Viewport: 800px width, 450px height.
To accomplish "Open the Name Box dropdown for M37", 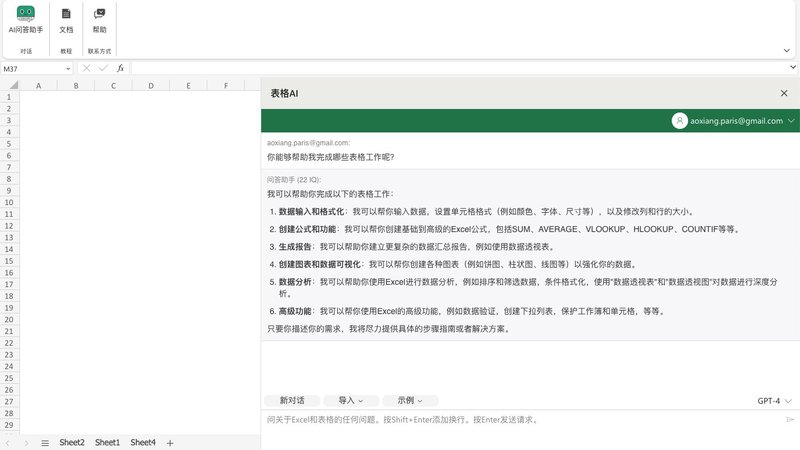I will [x=68, y=69].
